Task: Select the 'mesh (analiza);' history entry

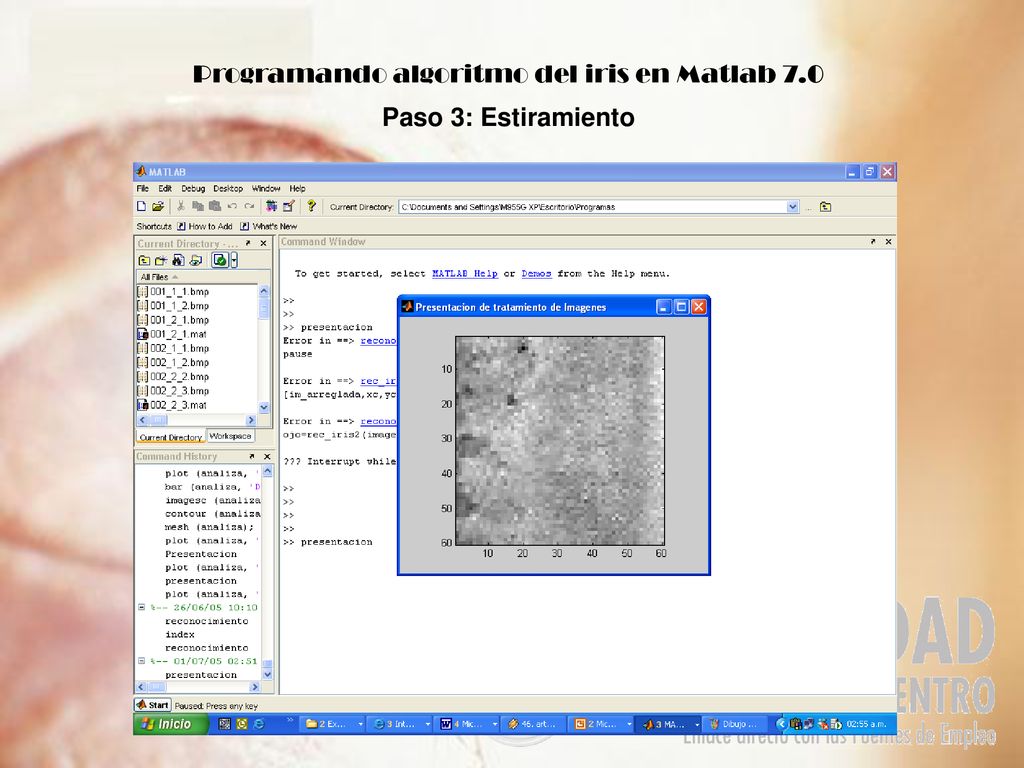Action: tap(209, 528)
